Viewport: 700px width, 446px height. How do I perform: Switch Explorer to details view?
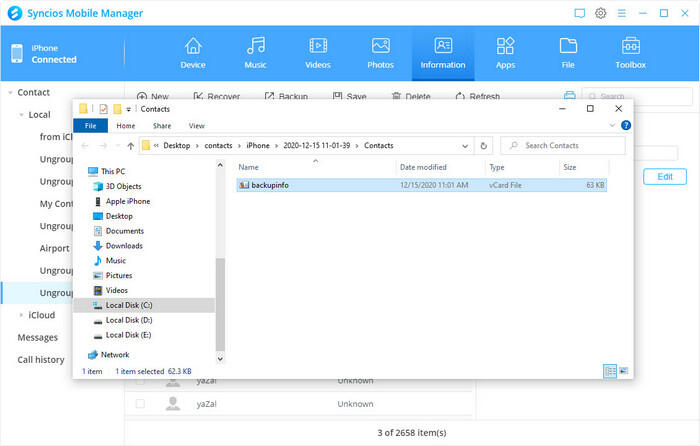click(609, 371)
